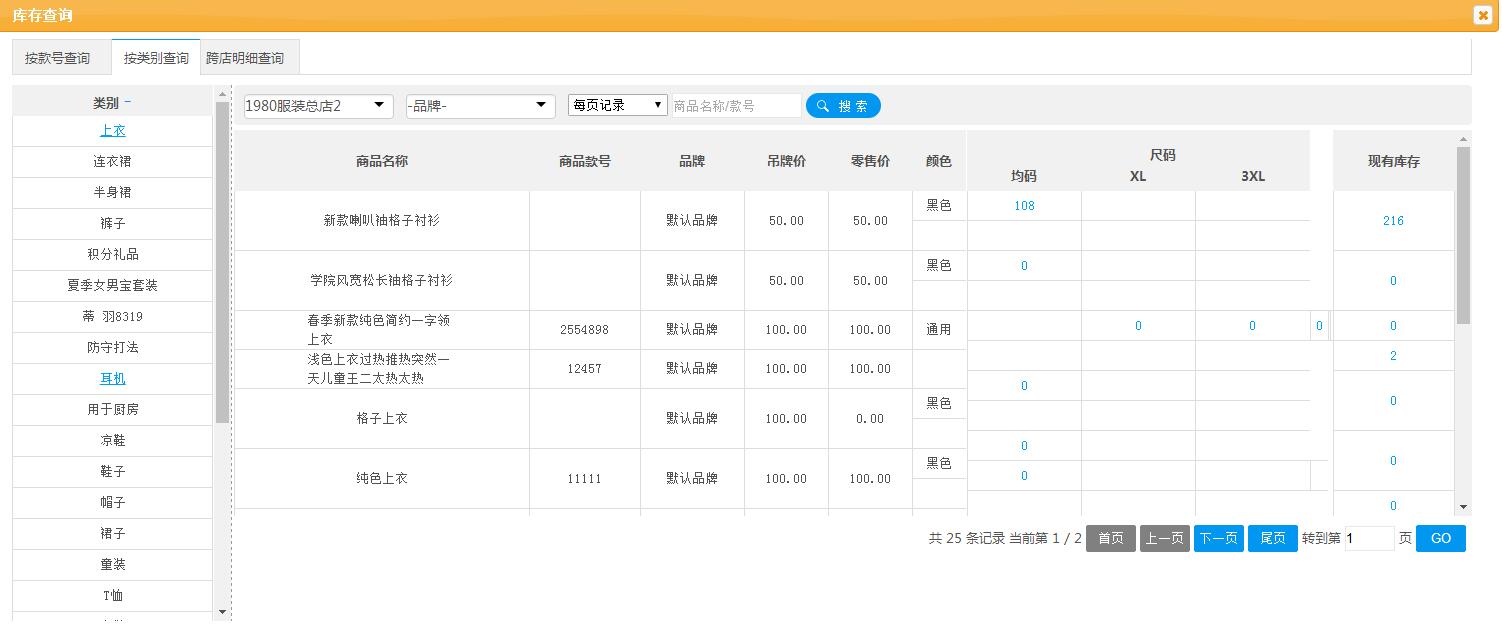Open the 1980服装总店2 store dropdown
The image size is (1502, 634).
point(317,105)
